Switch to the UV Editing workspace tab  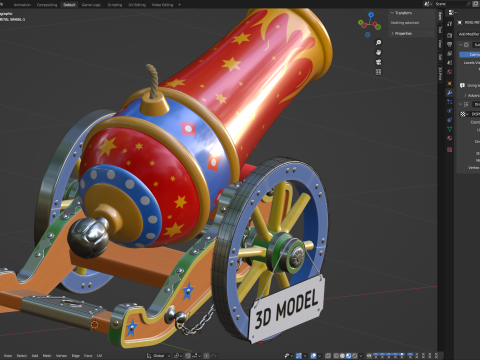(x=137, y=5)
